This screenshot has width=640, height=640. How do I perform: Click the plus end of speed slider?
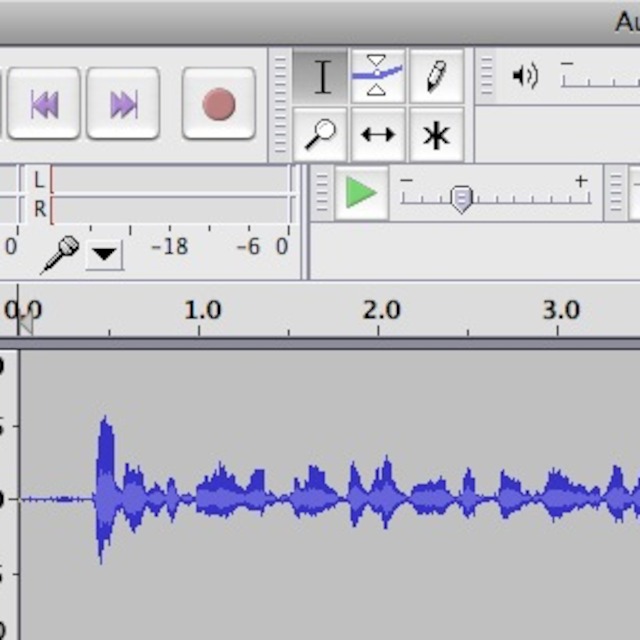[581, 180]
